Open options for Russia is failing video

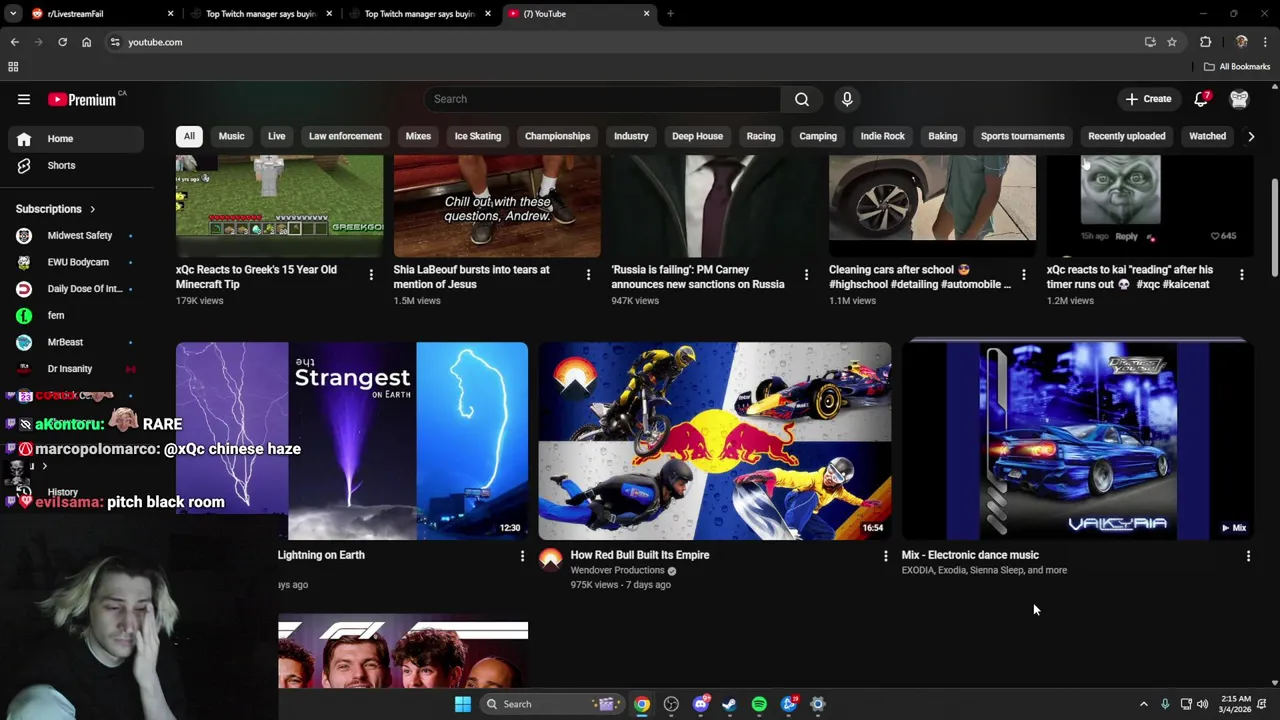806,275
